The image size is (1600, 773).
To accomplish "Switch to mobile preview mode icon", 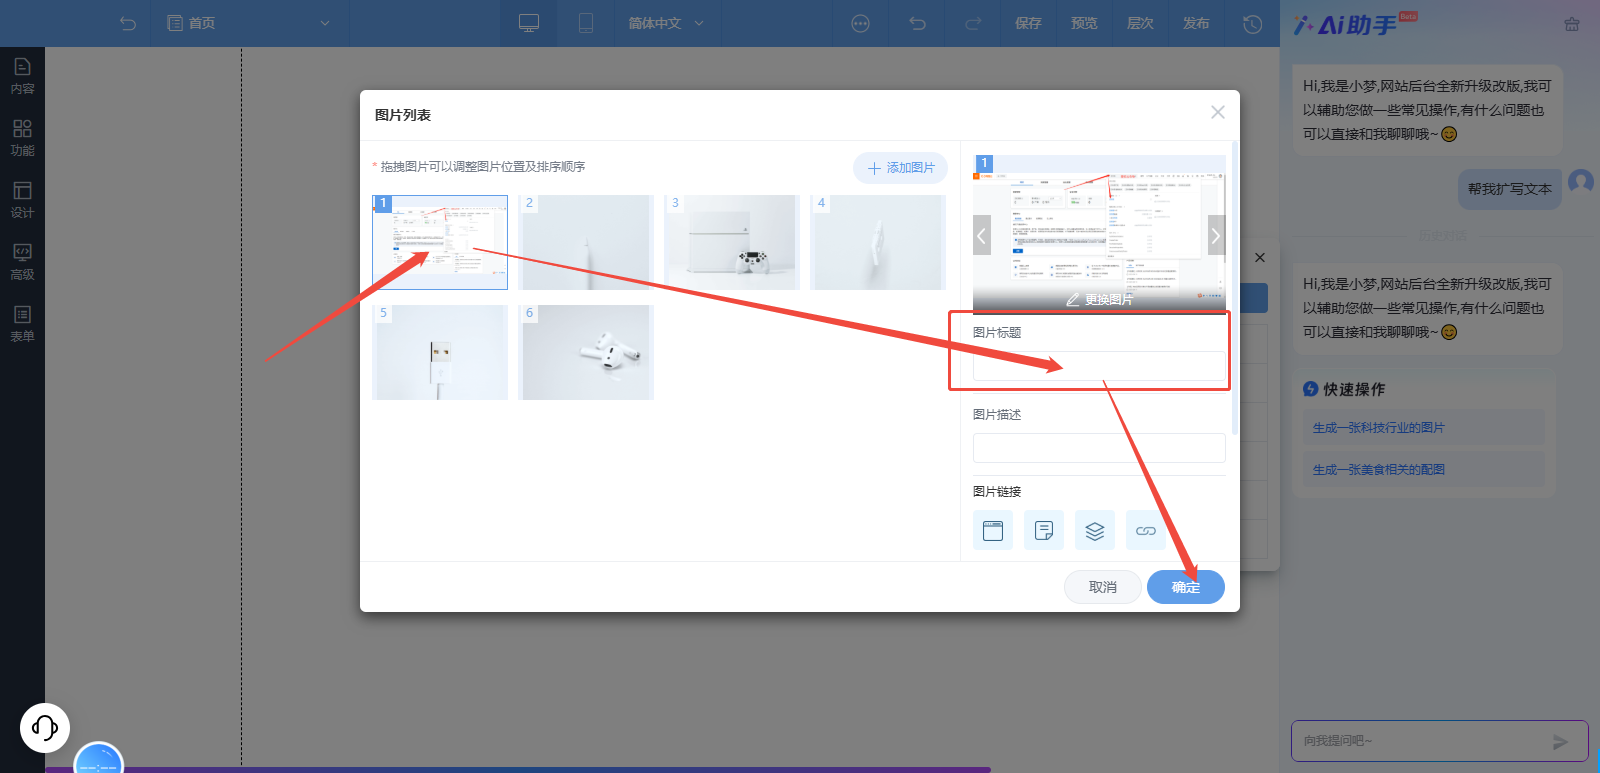I will [586, 23].
